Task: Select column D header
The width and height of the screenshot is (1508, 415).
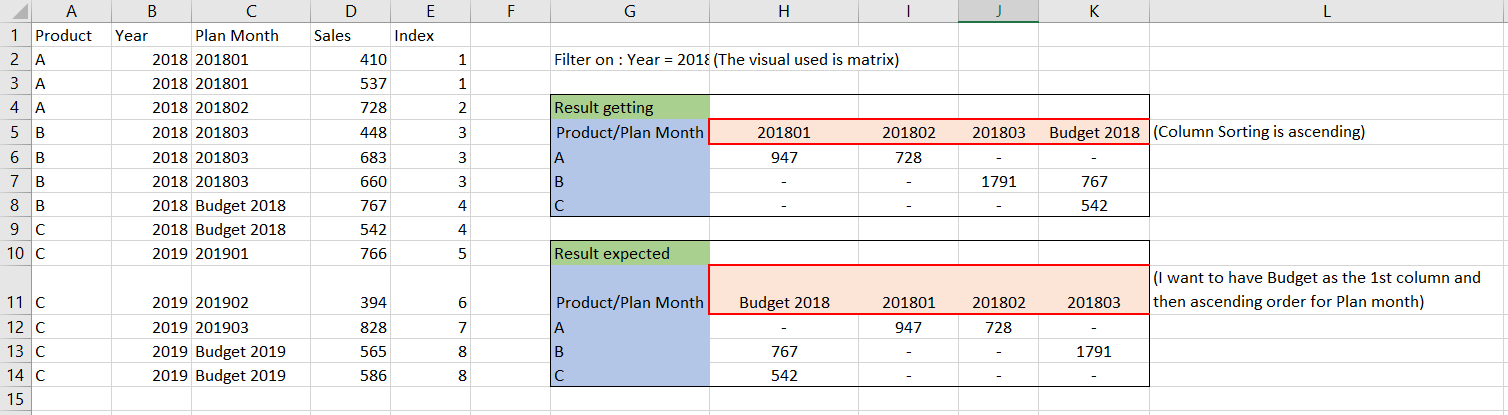Action: [x=350, y=11]
